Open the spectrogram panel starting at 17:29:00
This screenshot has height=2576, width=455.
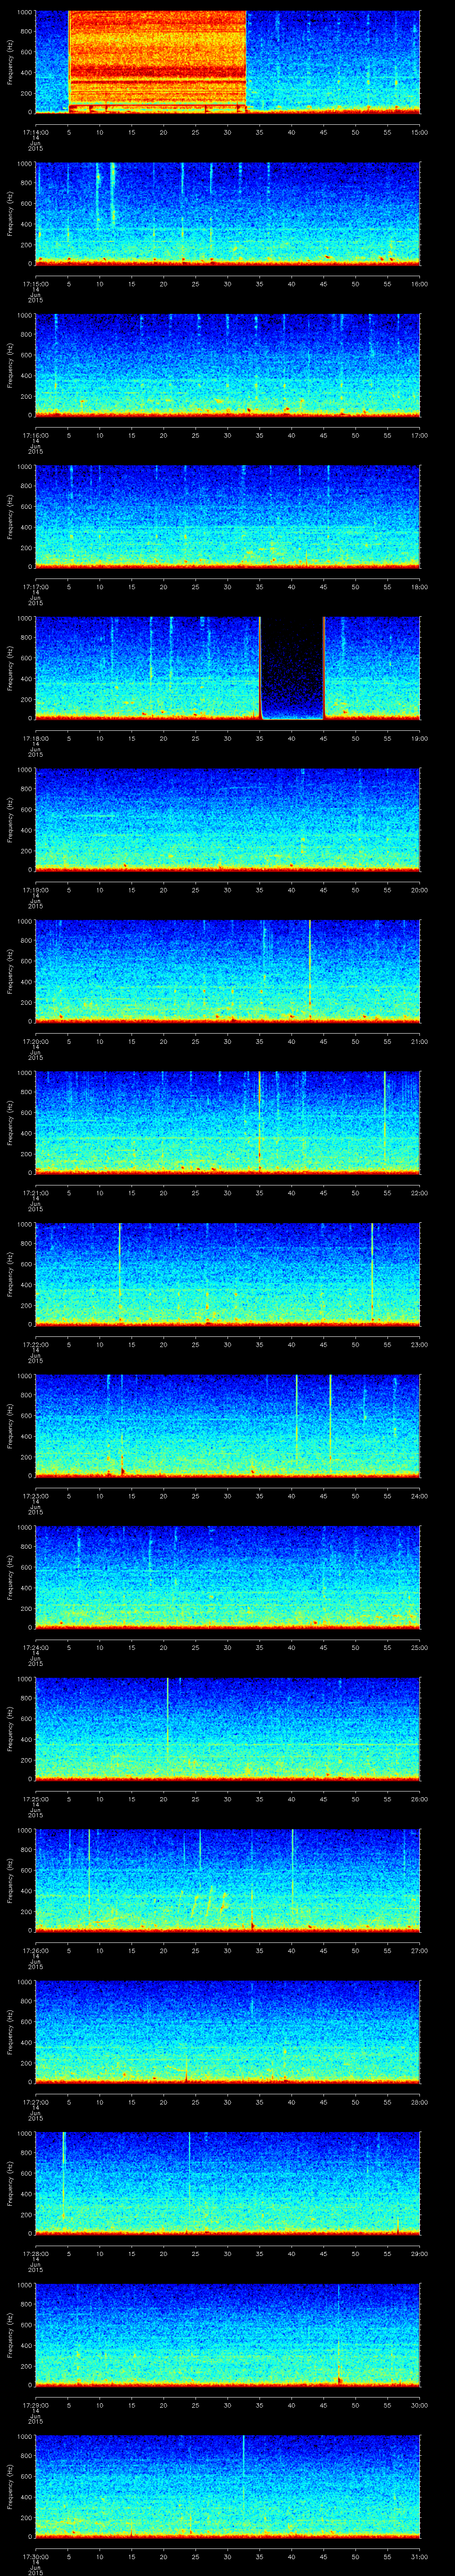point(228,2334)
